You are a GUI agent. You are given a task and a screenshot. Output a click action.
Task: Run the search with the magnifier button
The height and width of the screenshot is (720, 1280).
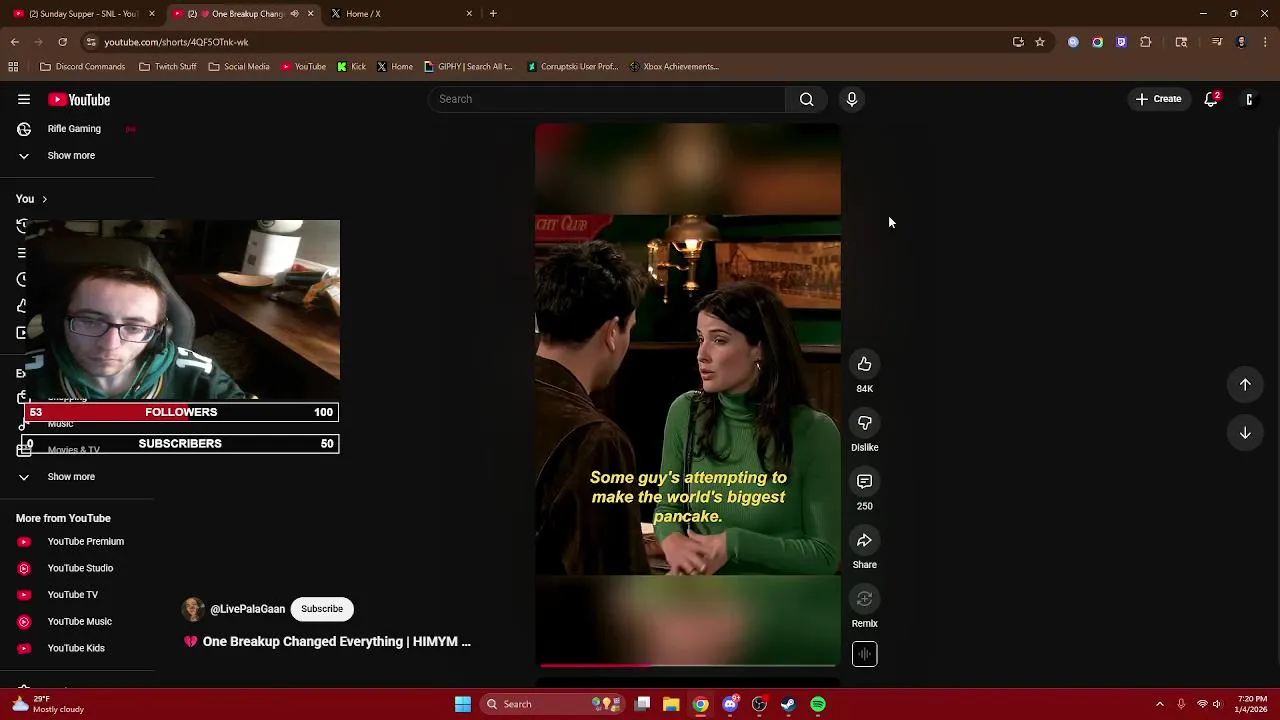pos(806,99)
